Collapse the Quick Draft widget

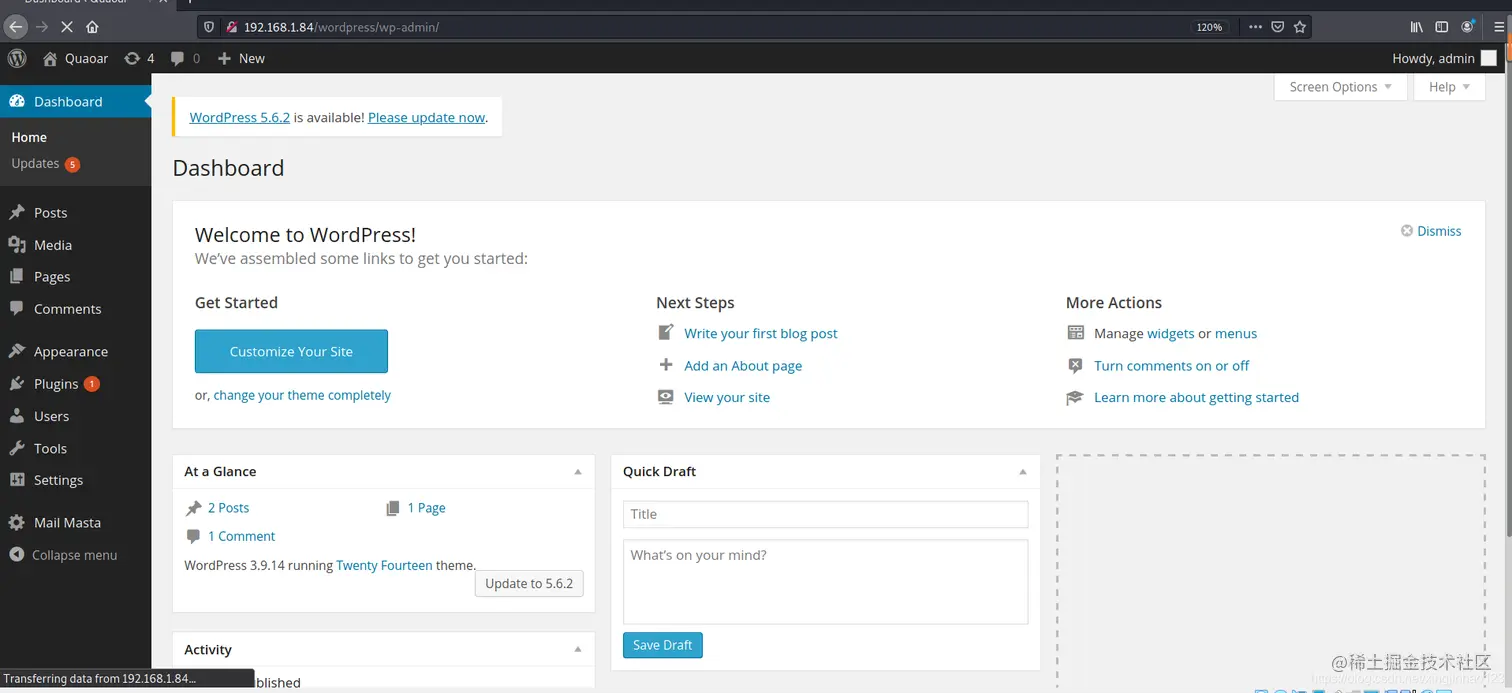coord(1022,471)
